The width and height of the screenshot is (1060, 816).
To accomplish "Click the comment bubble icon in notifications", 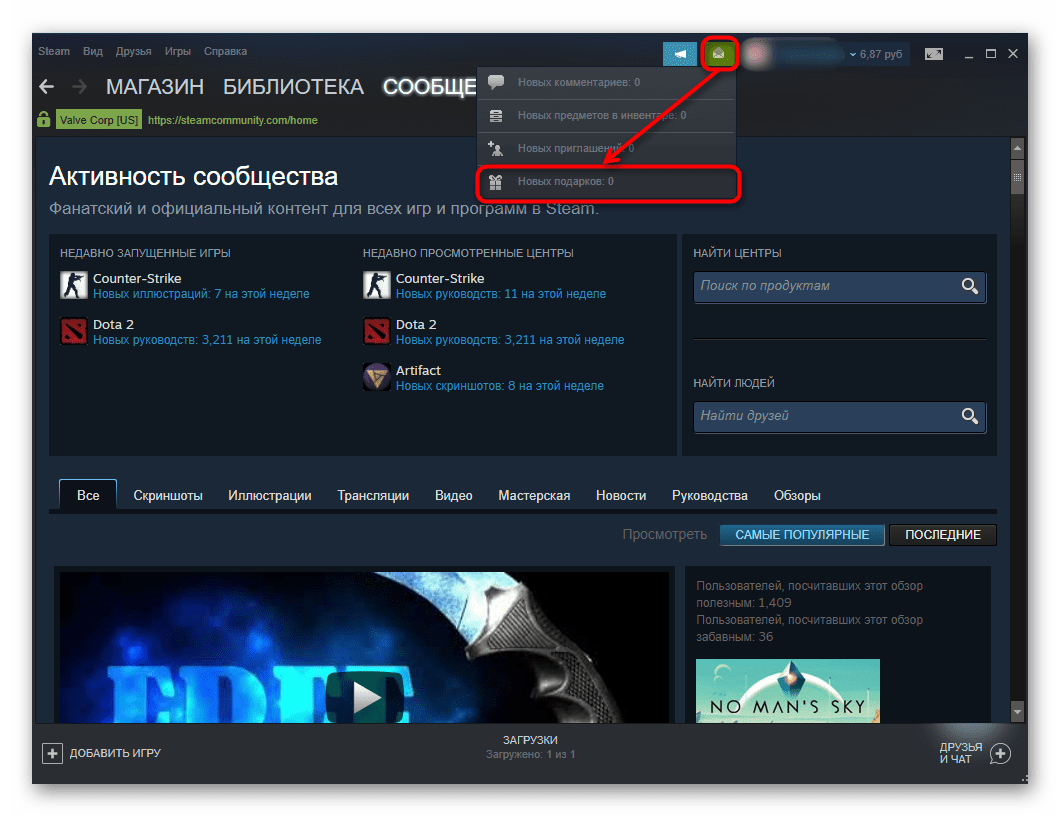I will 496,82.
